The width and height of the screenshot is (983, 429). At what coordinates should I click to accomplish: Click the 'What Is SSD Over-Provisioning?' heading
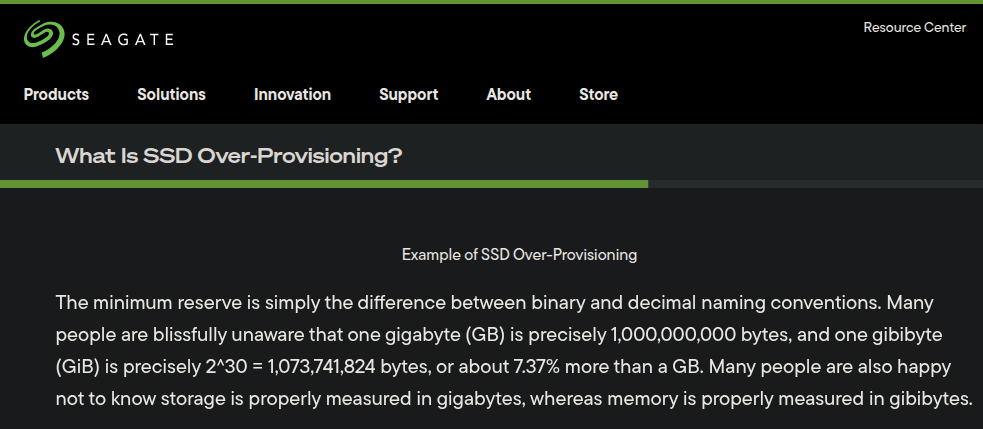pos(229,156)
